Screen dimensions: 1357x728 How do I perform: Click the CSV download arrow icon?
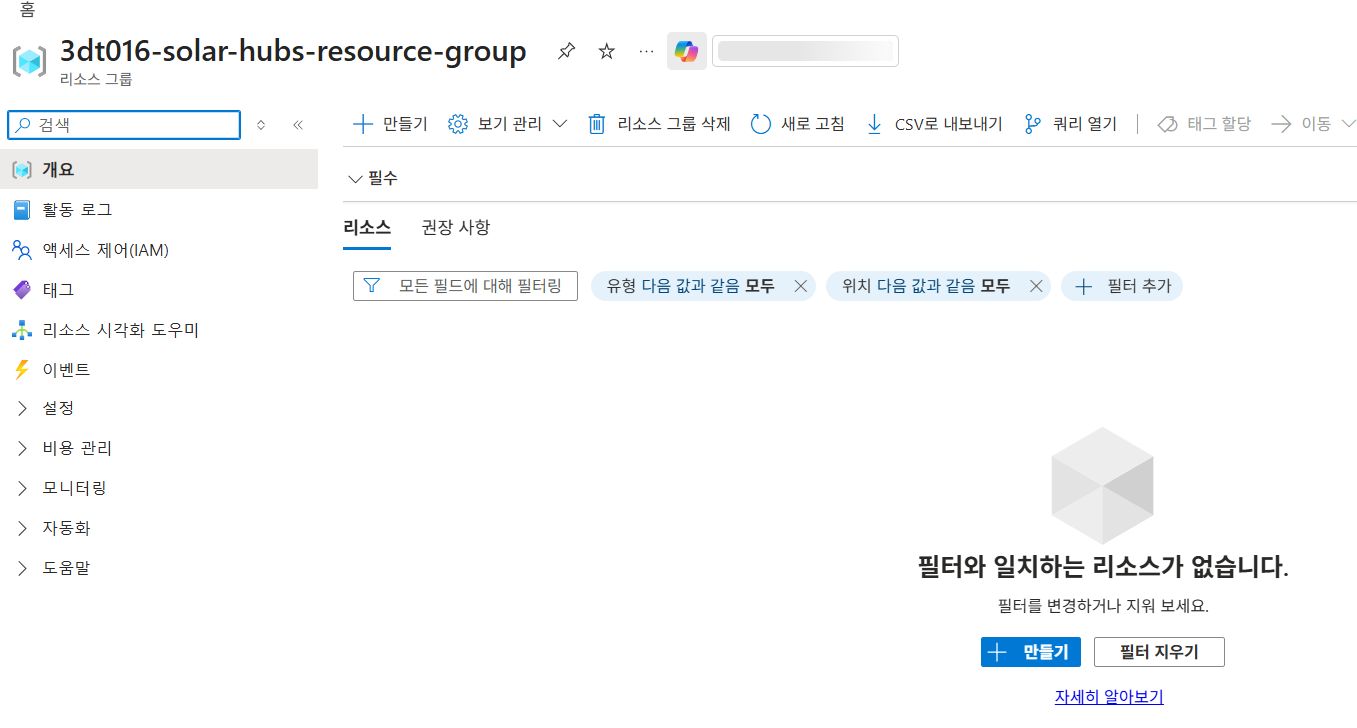coord(874,124)
